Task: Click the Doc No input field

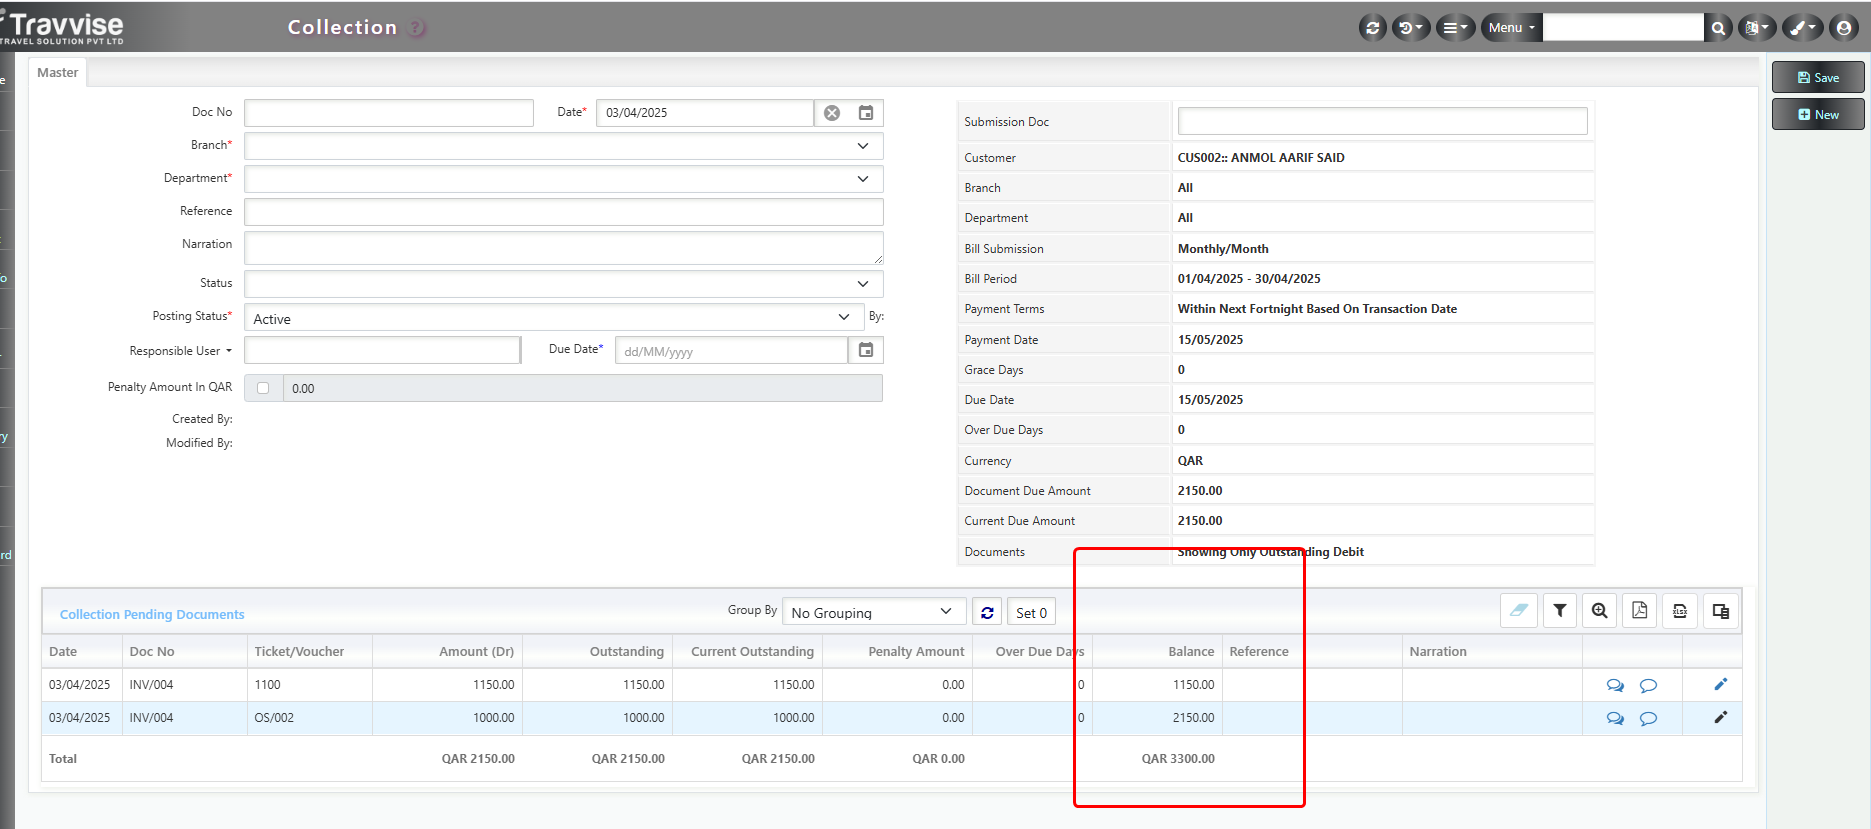Action: pyautogui.click(x=389, y=113)
